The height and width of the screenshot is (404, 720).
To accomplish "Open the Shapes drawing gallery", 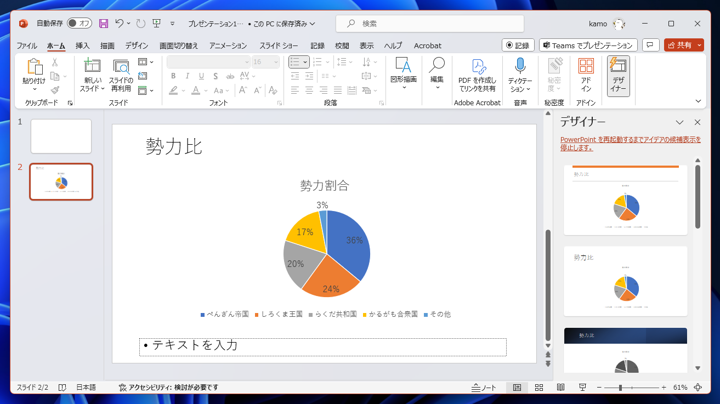I will click(403, 73).
